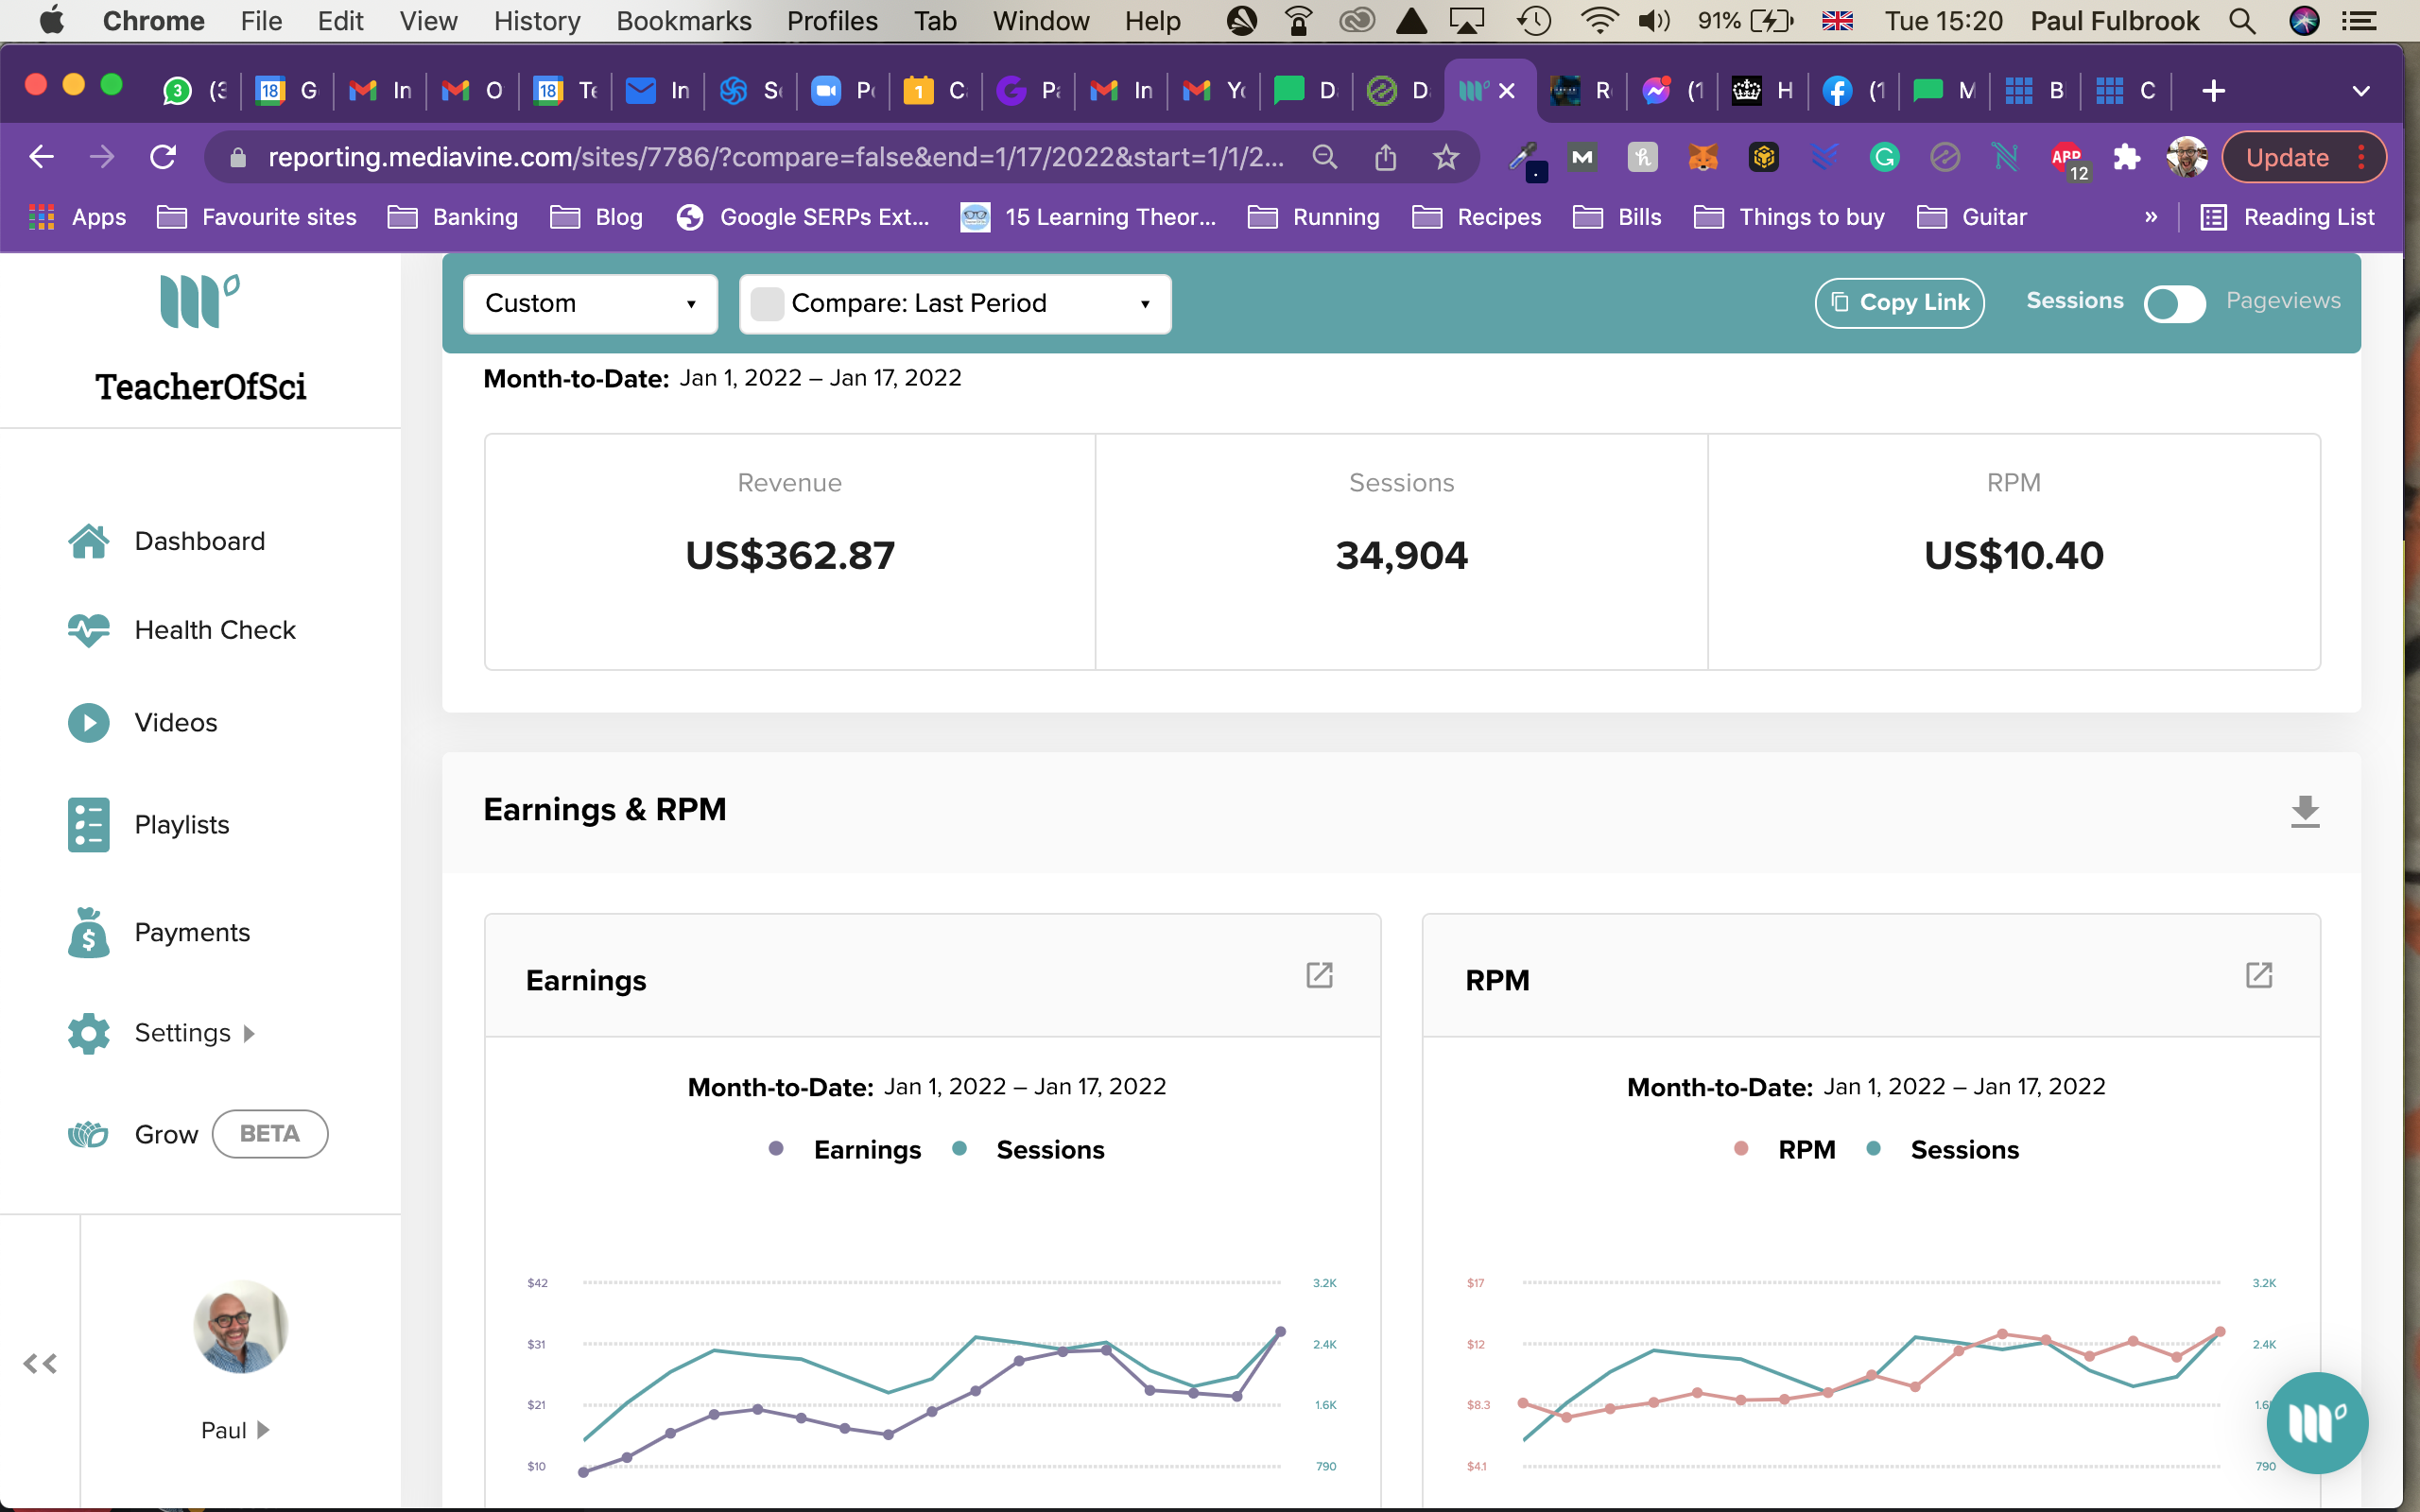The image size is (2420, 1512).
Task: Open the History menu
Action: [x=537, y=21]
